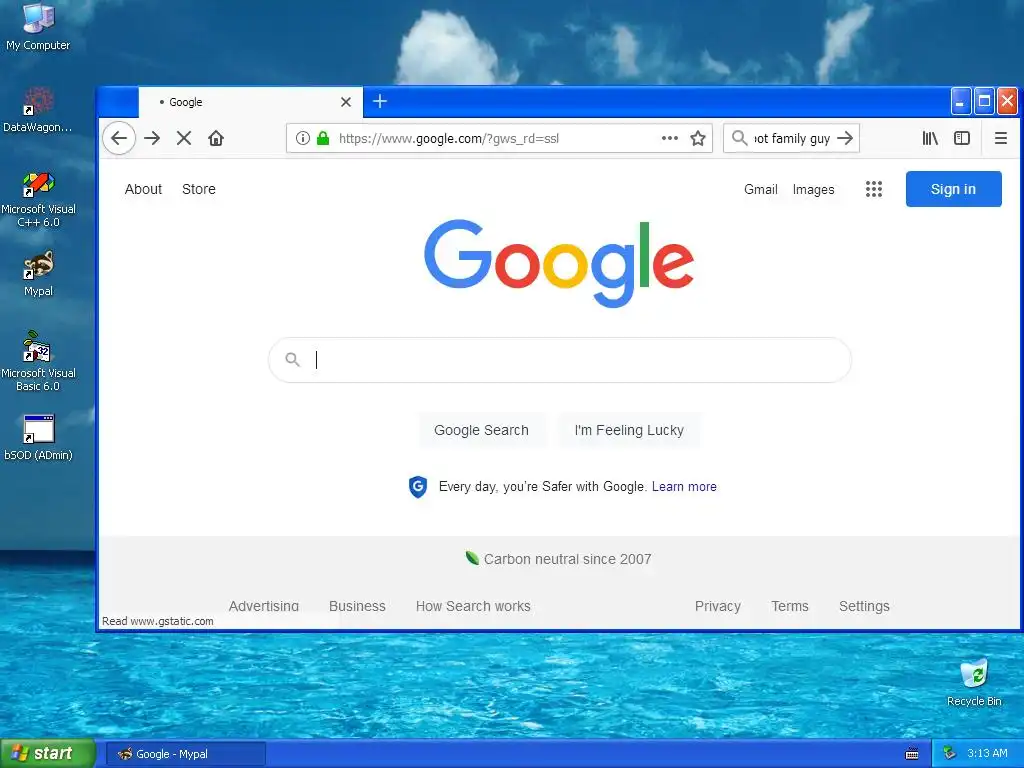This screenshot has height=768, width=1024.
Task: Click the keyboard icon in taskbar
Action: 912,754
